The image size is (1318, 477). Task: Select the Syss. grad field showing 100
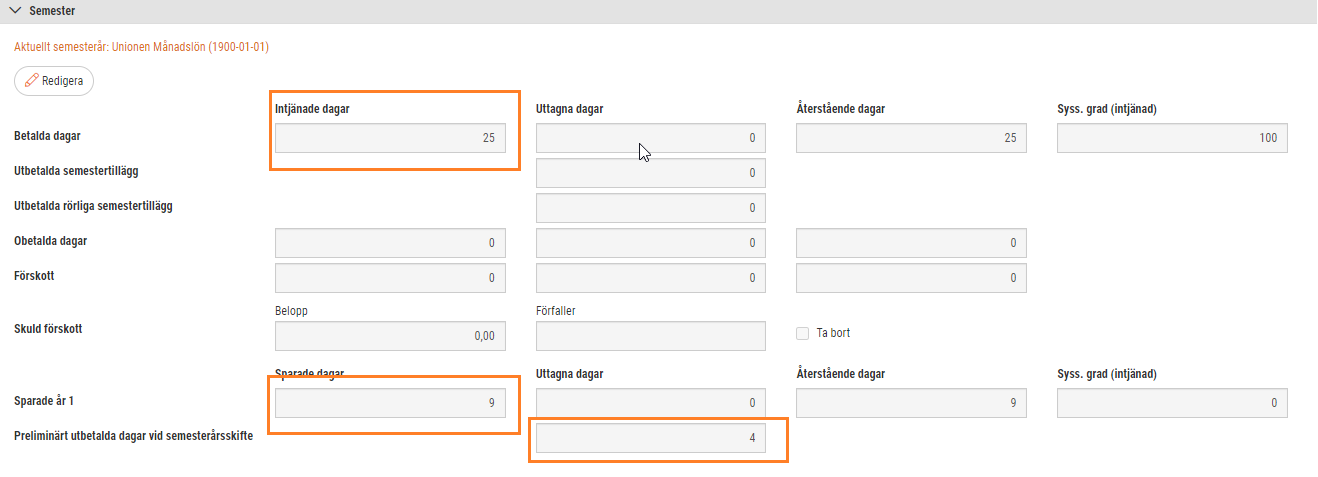pyautogui.click(x=1172, y=138)
